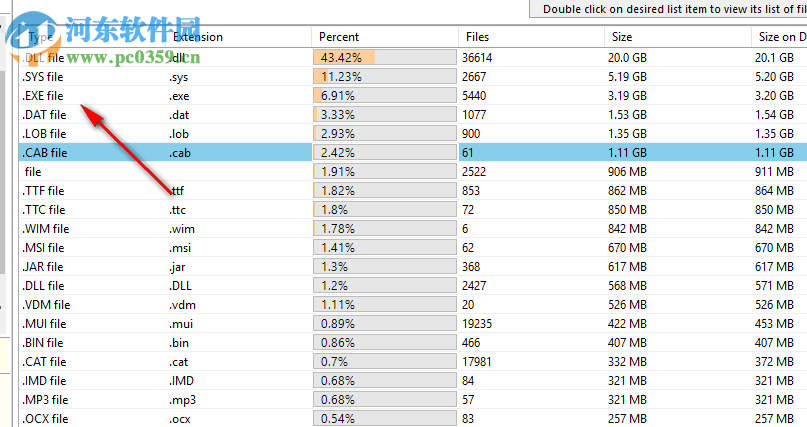Click the 43.42% percent bar

click(x=384, y=57)
